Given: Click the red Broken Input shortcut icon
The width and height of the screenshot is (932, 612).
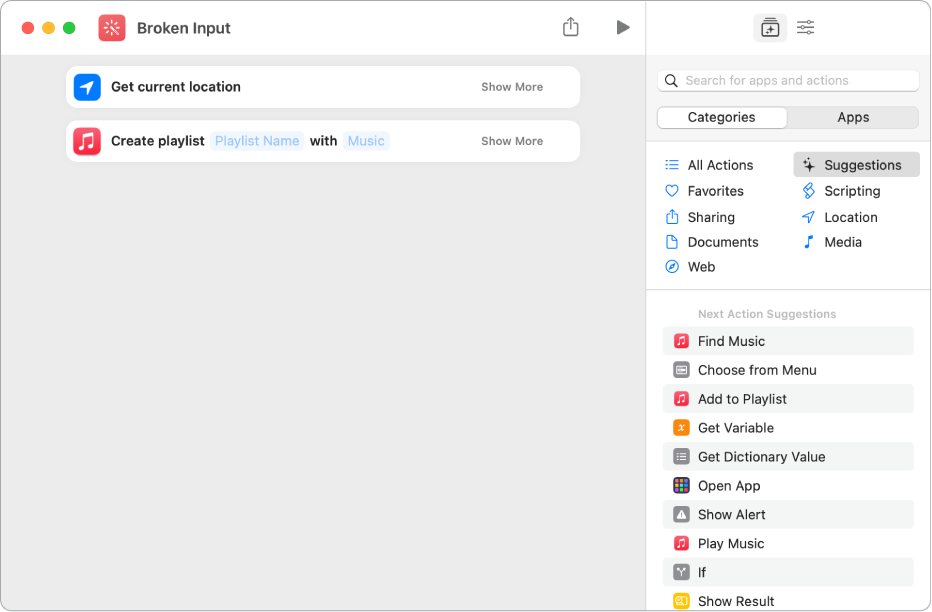Looking at the screenshot, I should (112, 28).
